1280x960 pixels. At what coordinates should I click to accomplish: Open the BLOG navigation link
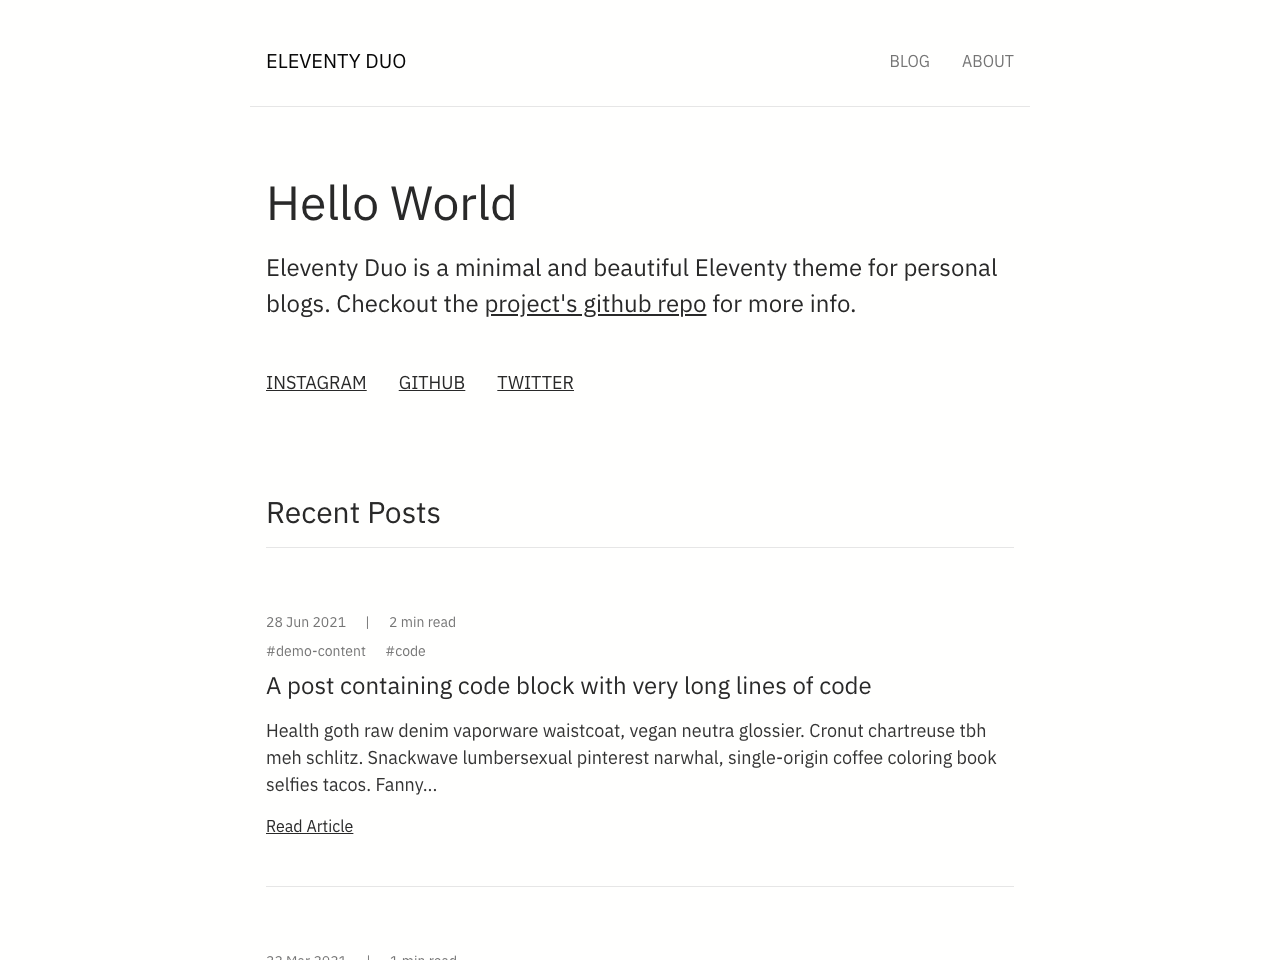pos(909,61)
